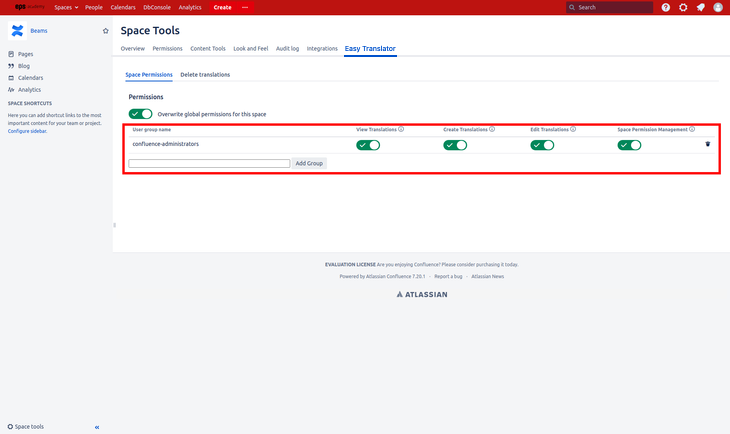Collapse the sidebar with the double chevron
Viewport: 730px width, 434px height.
(x=97, y=427)
